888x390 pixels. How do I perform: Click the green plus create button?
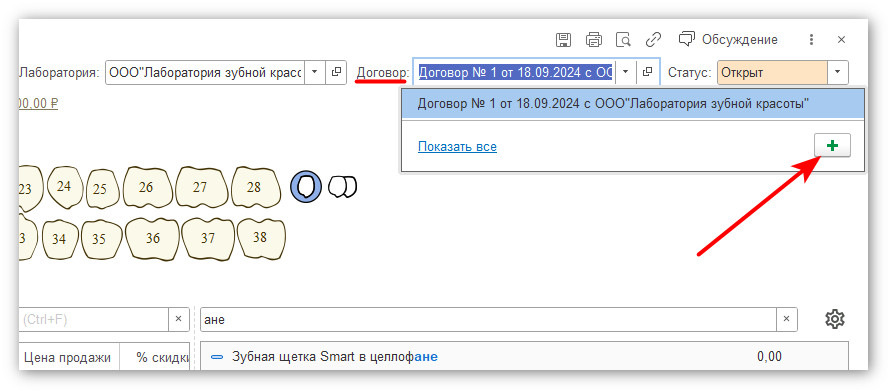point(832,146)
